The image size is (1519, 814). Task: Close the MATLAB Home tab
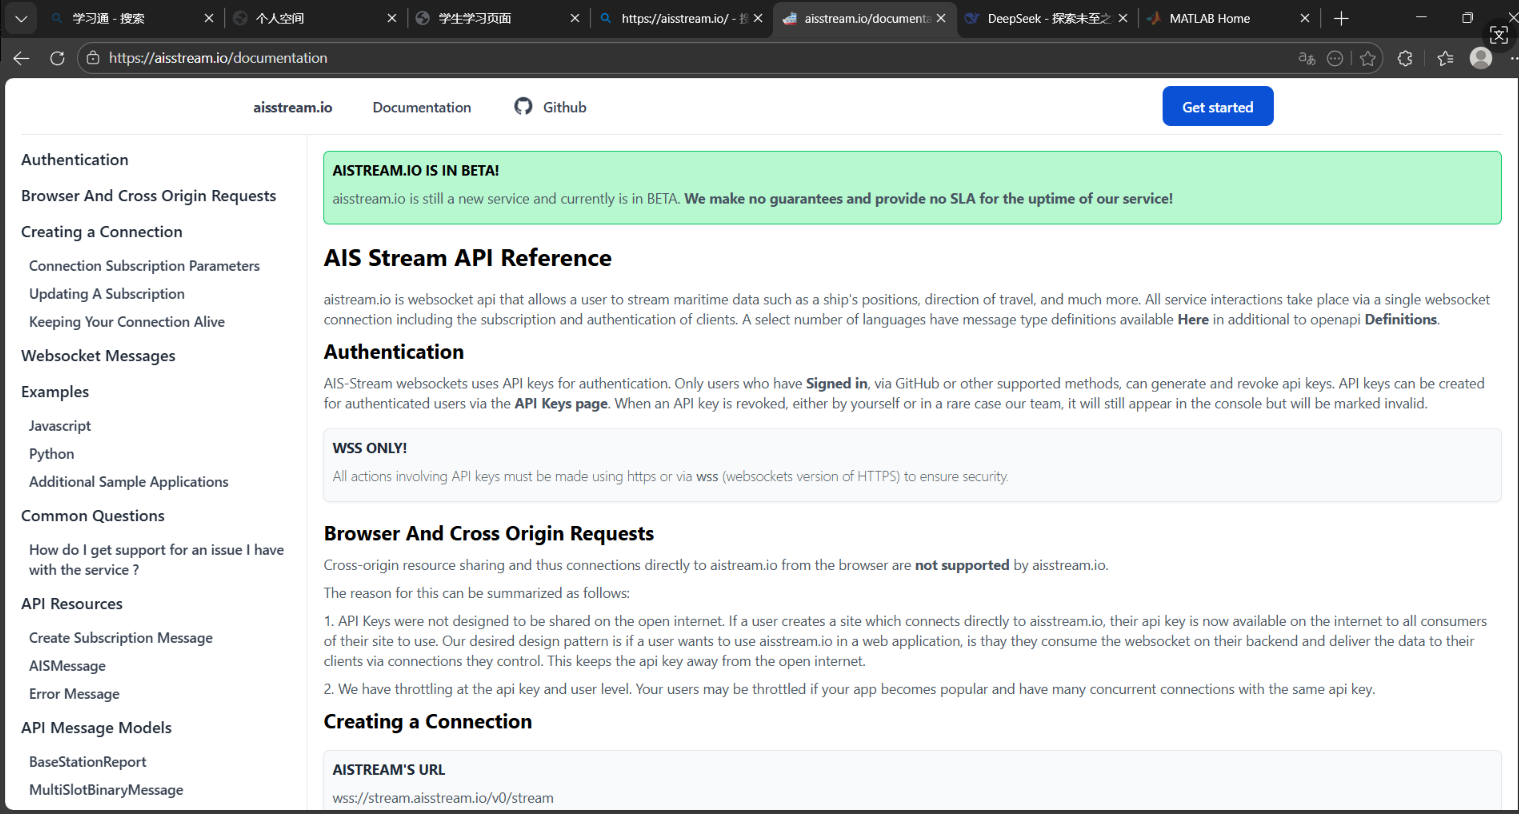pyautogui.click(x=1304, y=18)
